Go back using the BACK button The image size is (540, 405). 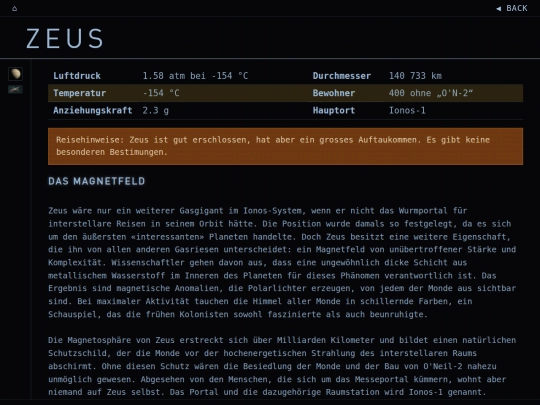512,8
